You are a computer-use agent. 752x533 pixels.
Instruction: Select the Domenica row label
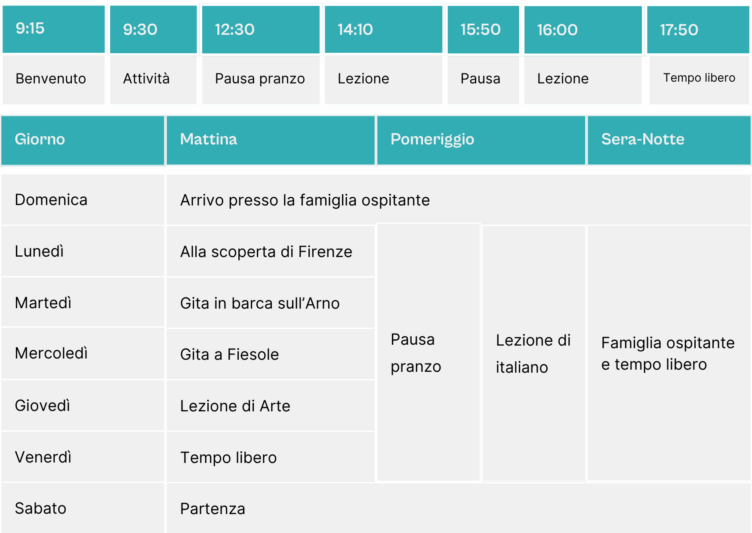[82, 200]
